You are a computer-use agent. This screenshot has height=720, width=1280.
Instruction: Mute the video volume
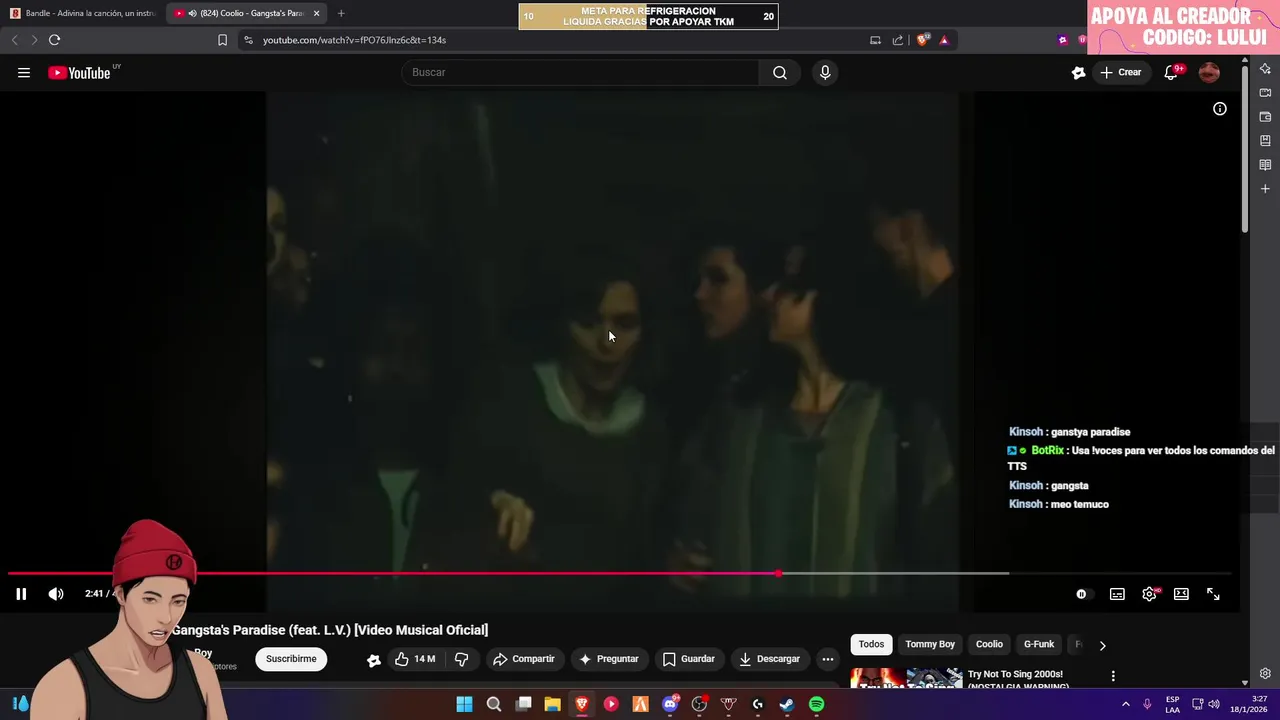[x=56, y=594]
